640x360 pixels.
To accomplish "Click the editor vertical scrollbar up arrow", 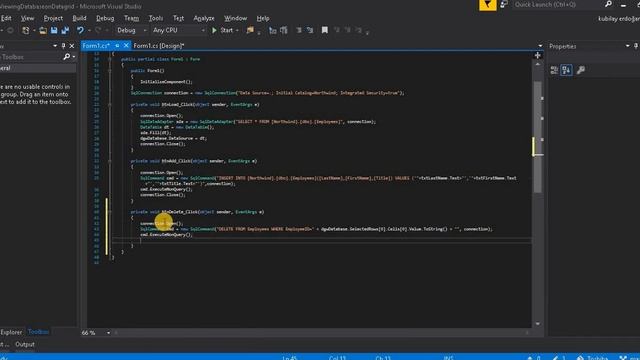I will tap(538, 64).
